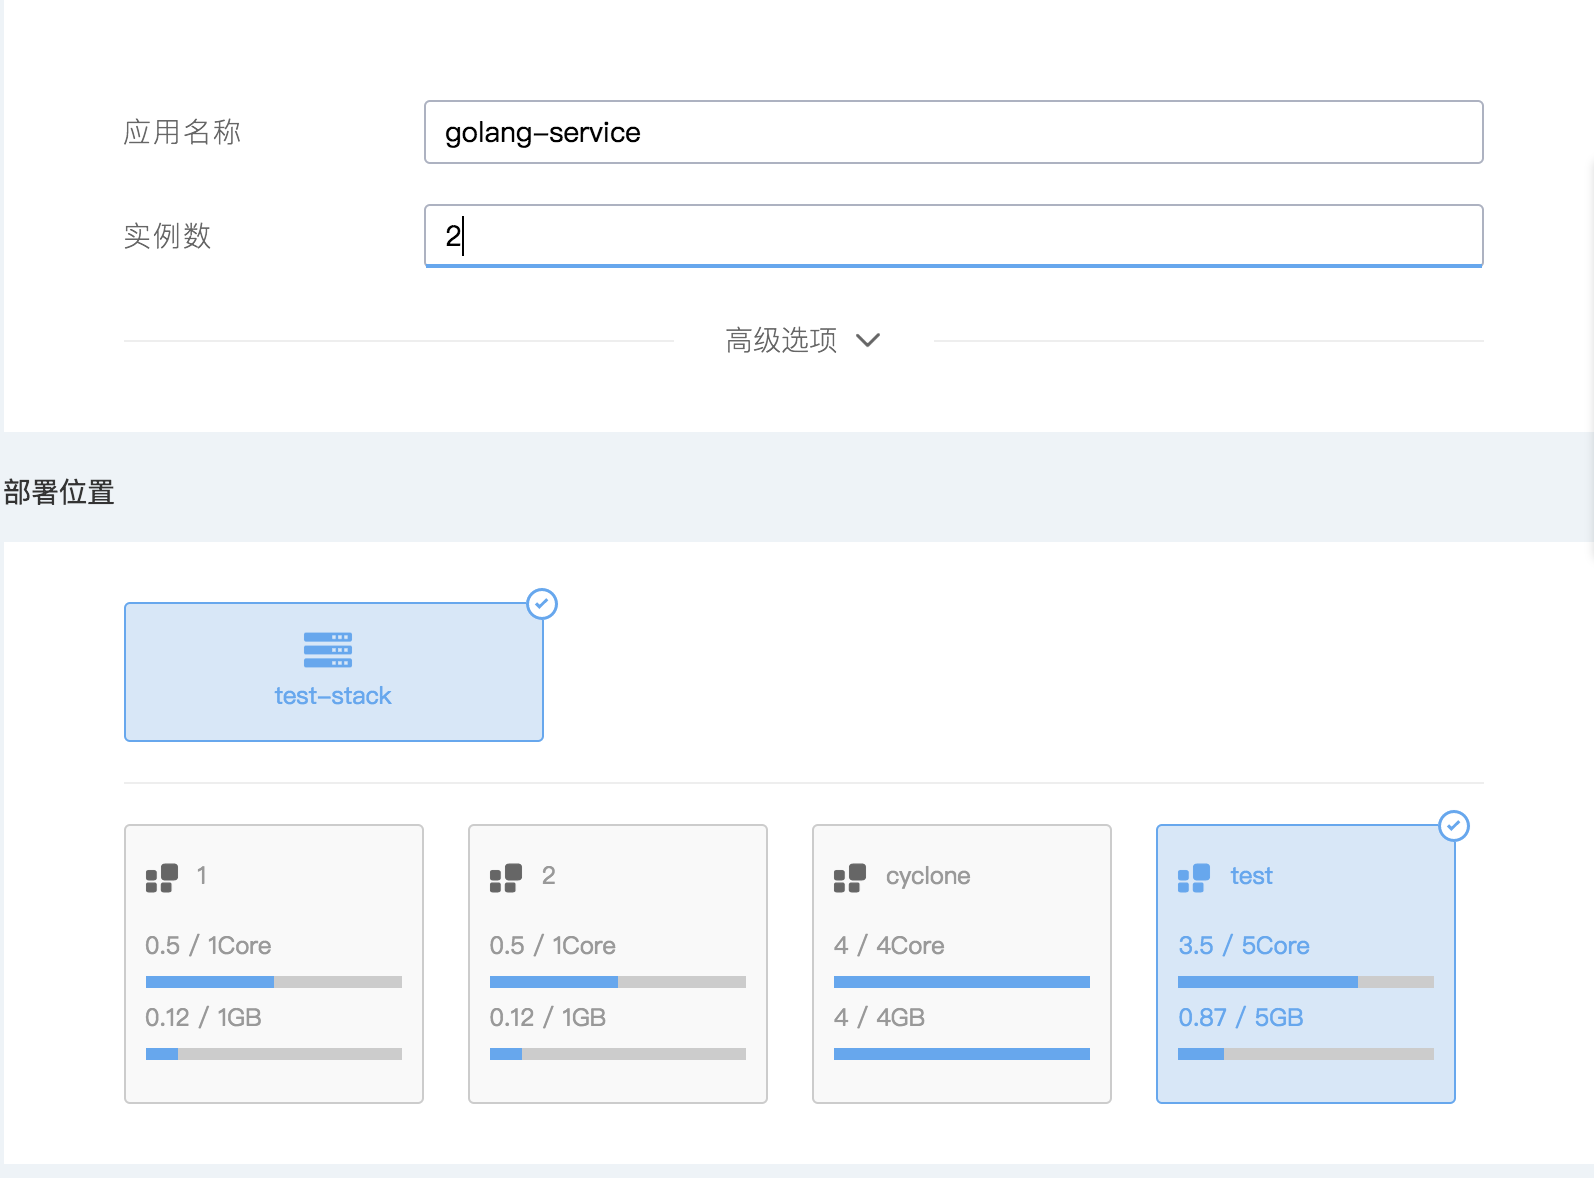Image resolution: width=1594 pixels, height=1178 pixels.
Task: Open the 高级选项 advanced options section
Action: (782, 340)
